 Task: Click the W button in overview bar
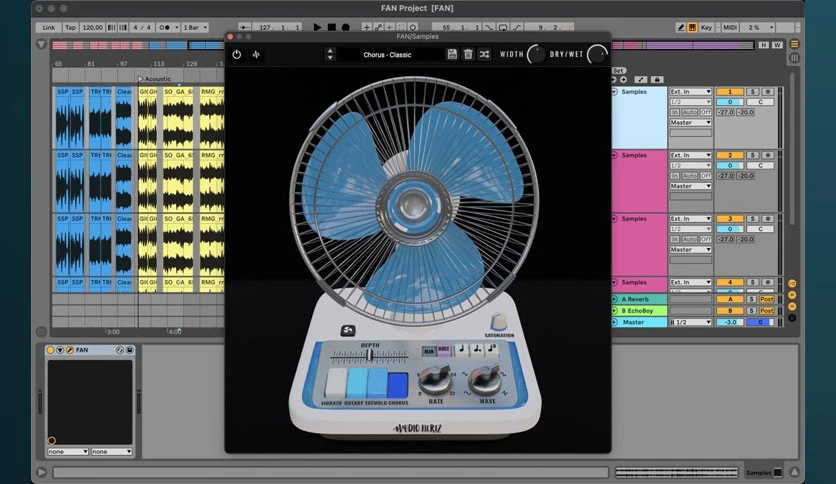[777, 45]
